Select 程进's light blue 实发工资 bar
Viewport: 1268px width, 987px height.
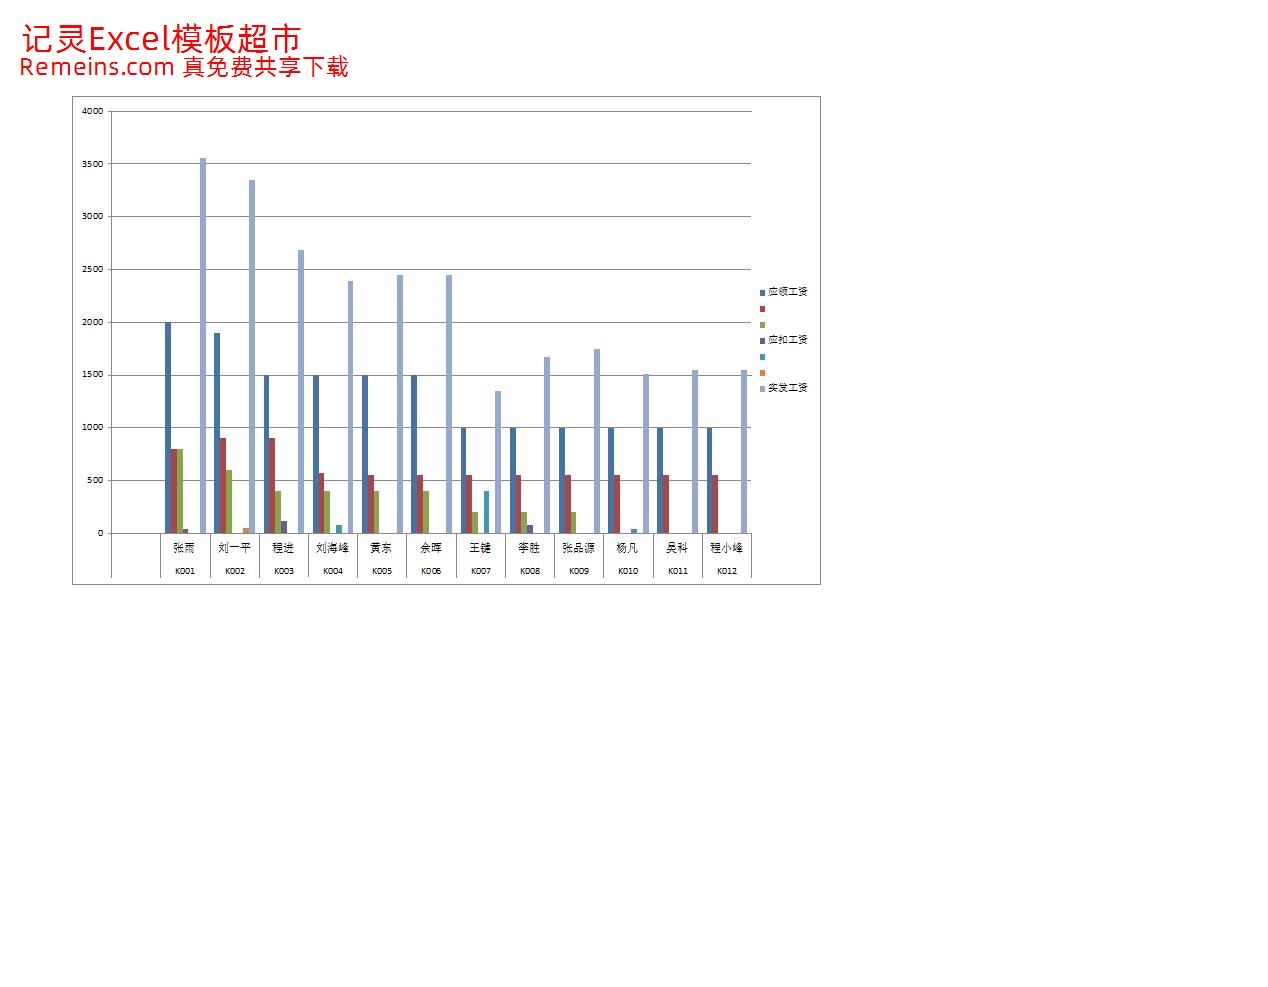[301, 392]
